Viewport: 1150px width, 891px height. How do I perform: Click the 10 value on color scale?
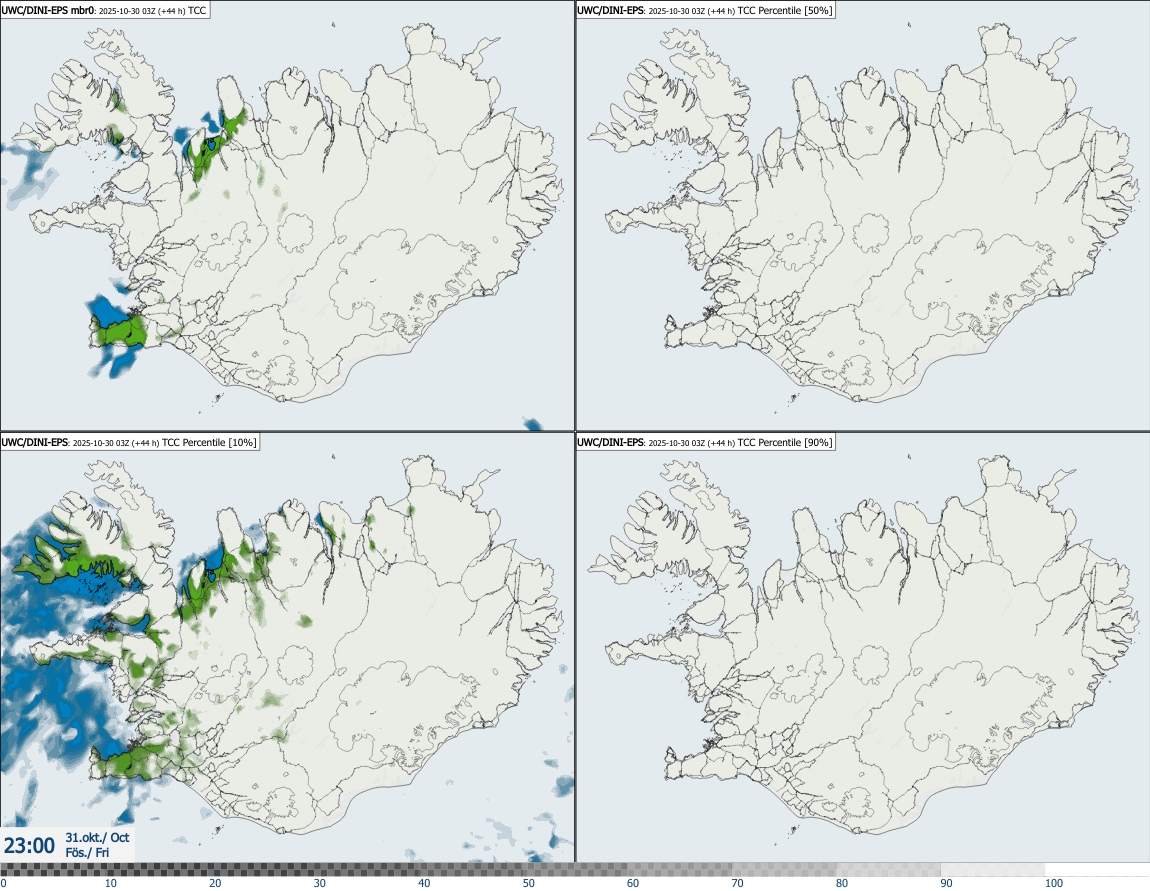coord(110,883)
